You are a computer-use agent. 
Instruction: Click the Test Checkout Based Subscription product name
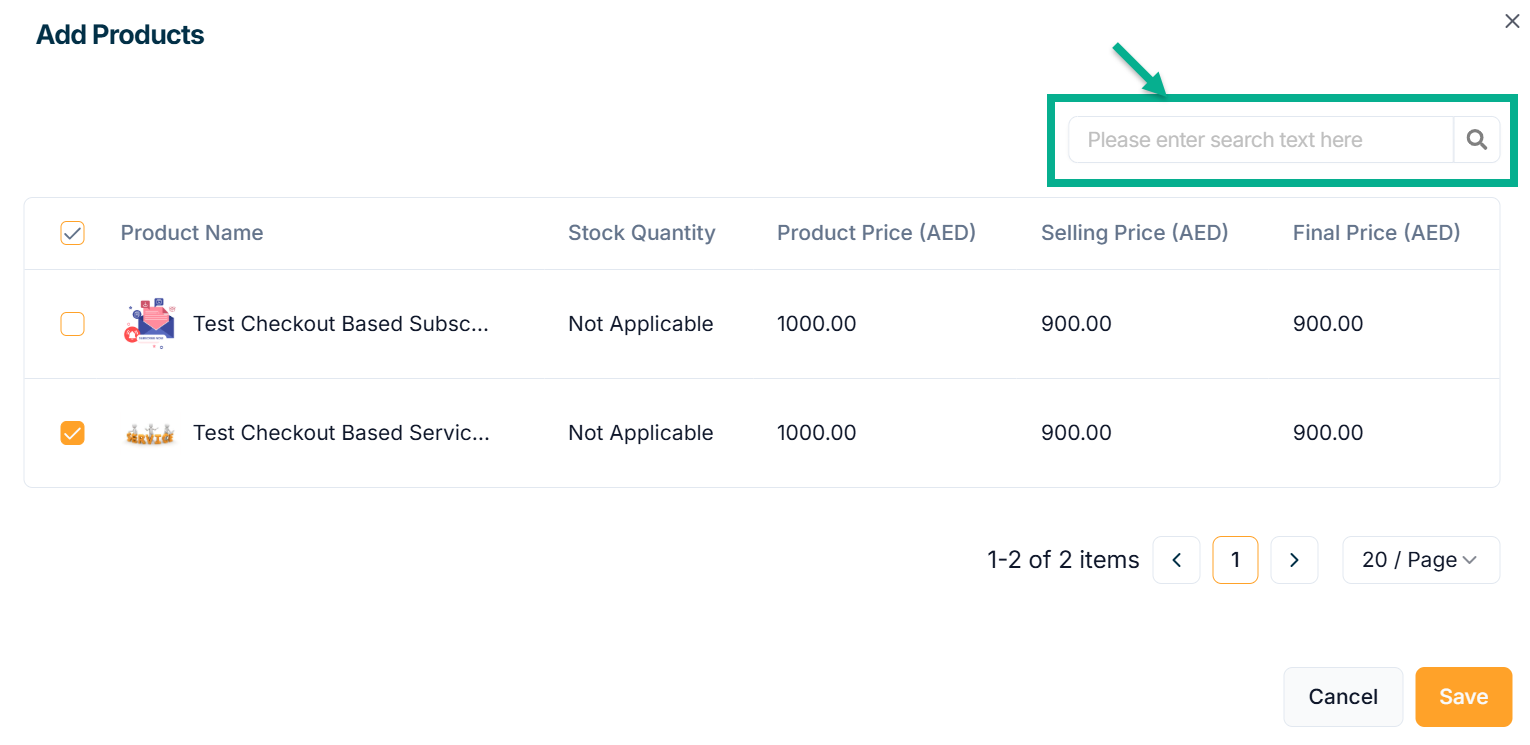pos(341,324)
